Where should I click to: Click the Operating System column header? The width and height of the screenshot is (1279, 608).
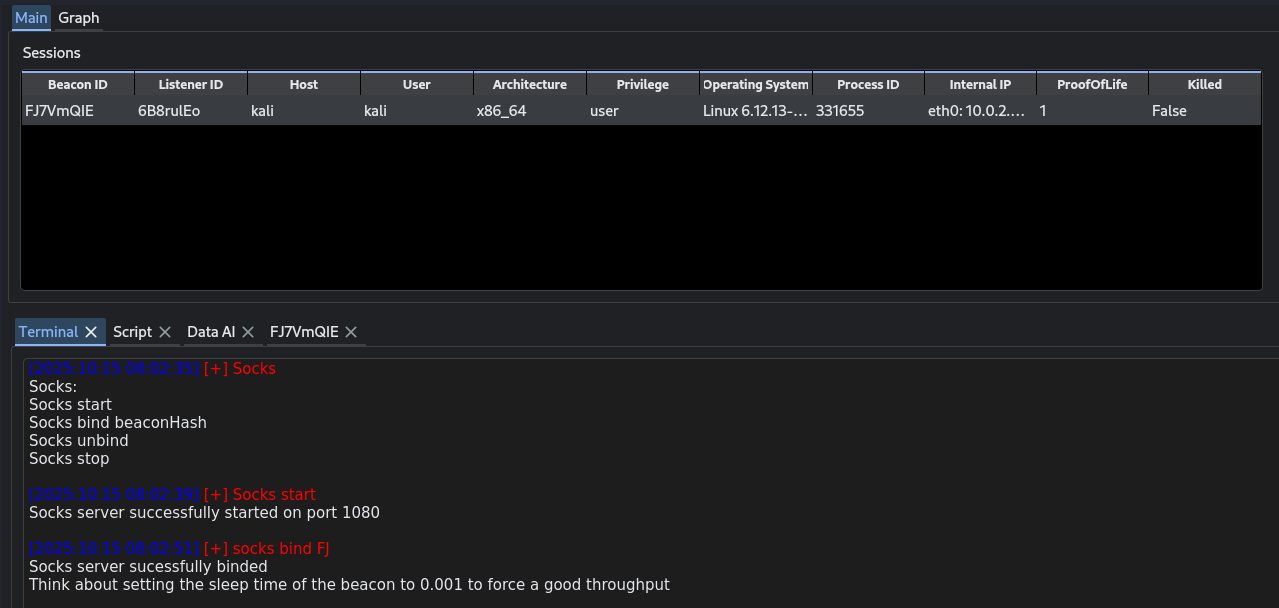756,85
